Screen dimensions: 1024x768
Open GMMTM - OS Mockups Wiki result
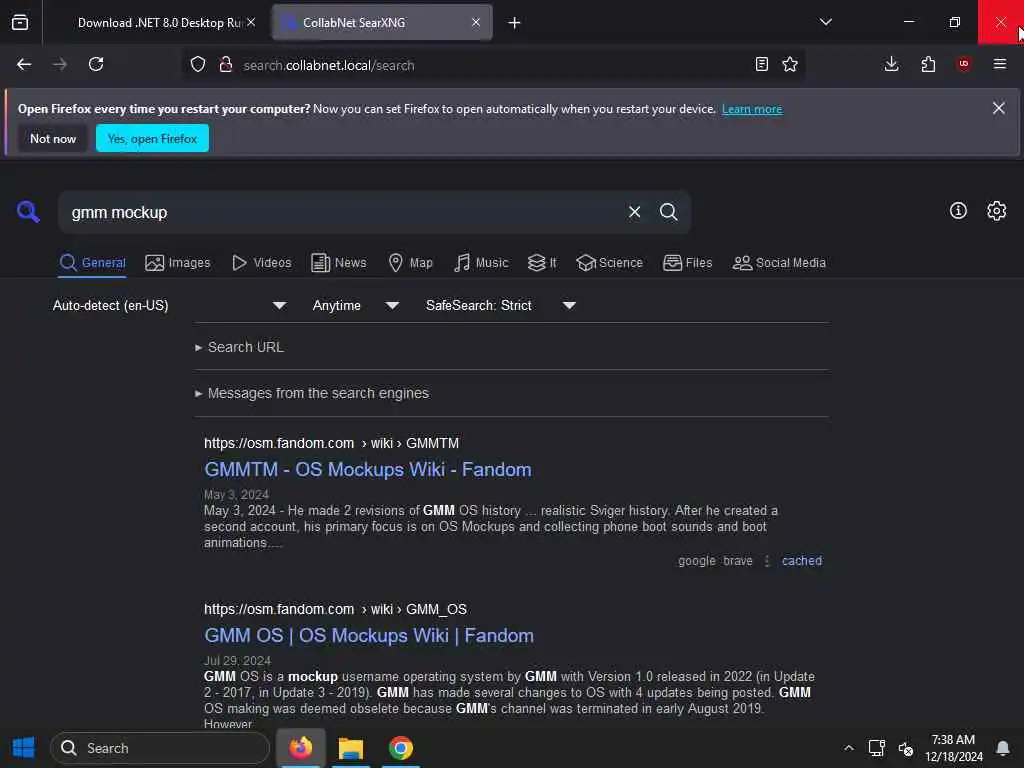point(368,470)
